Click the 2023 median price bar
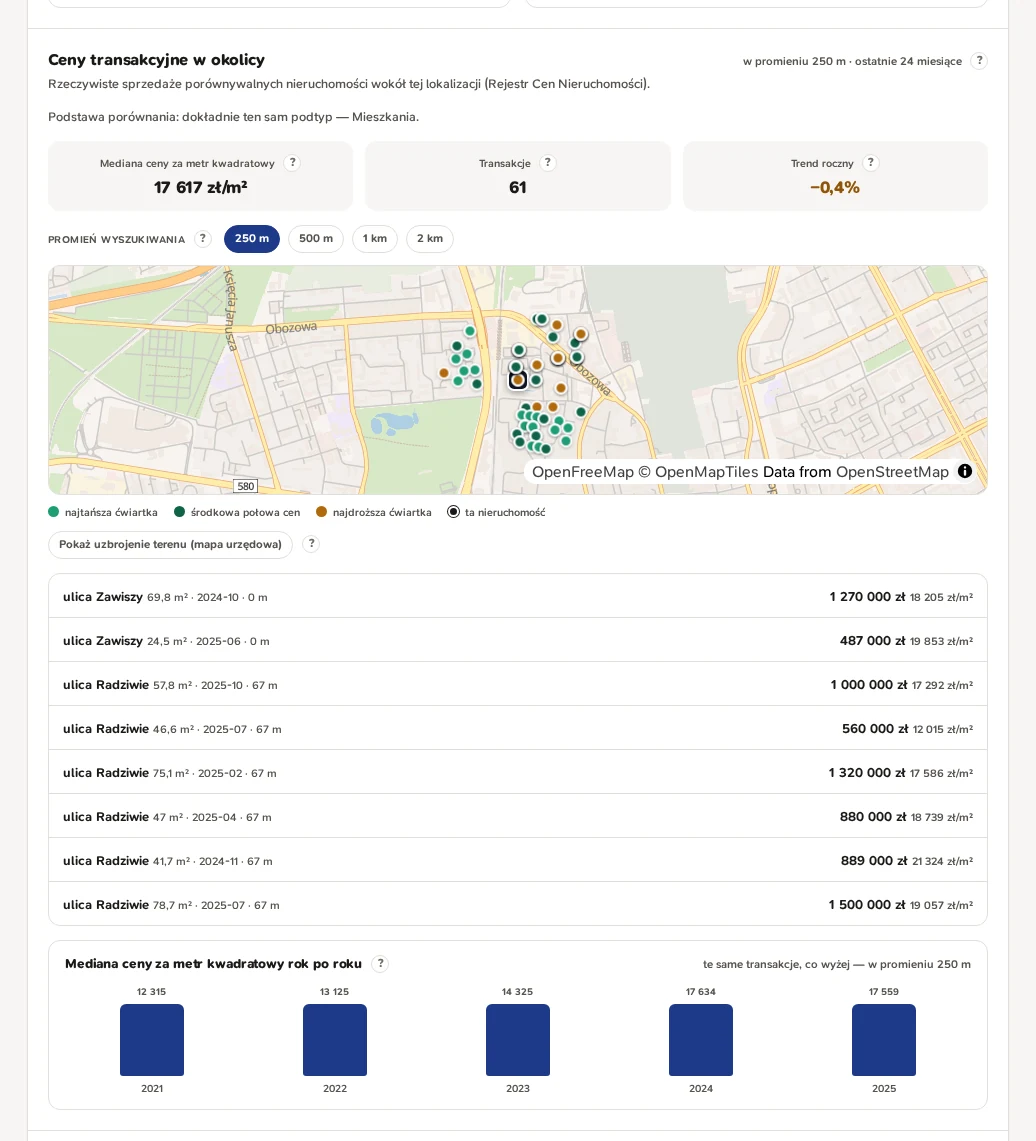Image resolution: width=1036 pixels, height=1141 pixels. [518, 1040]
